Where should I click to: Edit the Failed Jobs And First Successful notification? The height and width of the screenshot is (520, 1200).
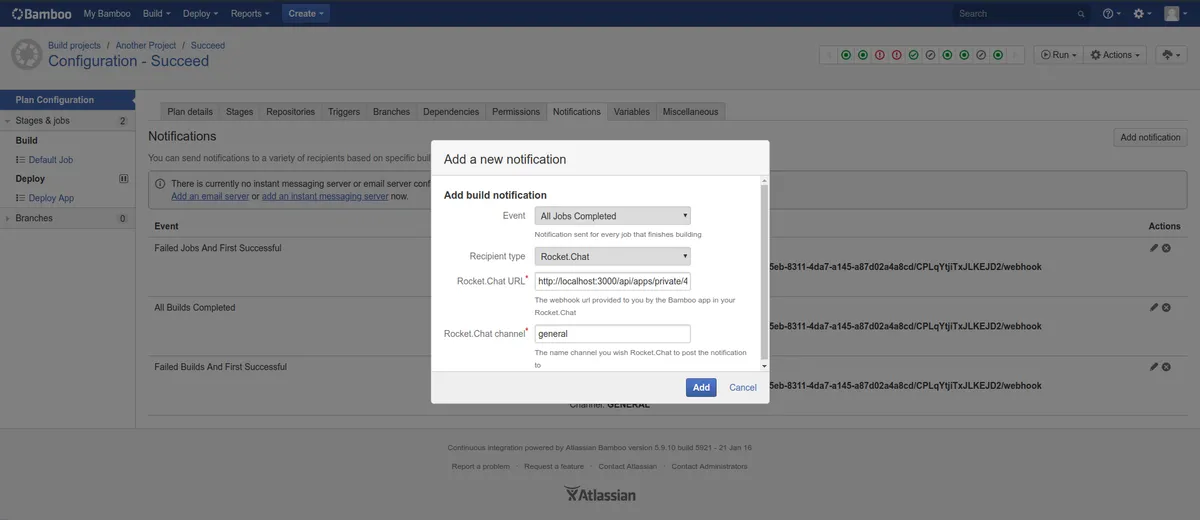(1154, 248)
